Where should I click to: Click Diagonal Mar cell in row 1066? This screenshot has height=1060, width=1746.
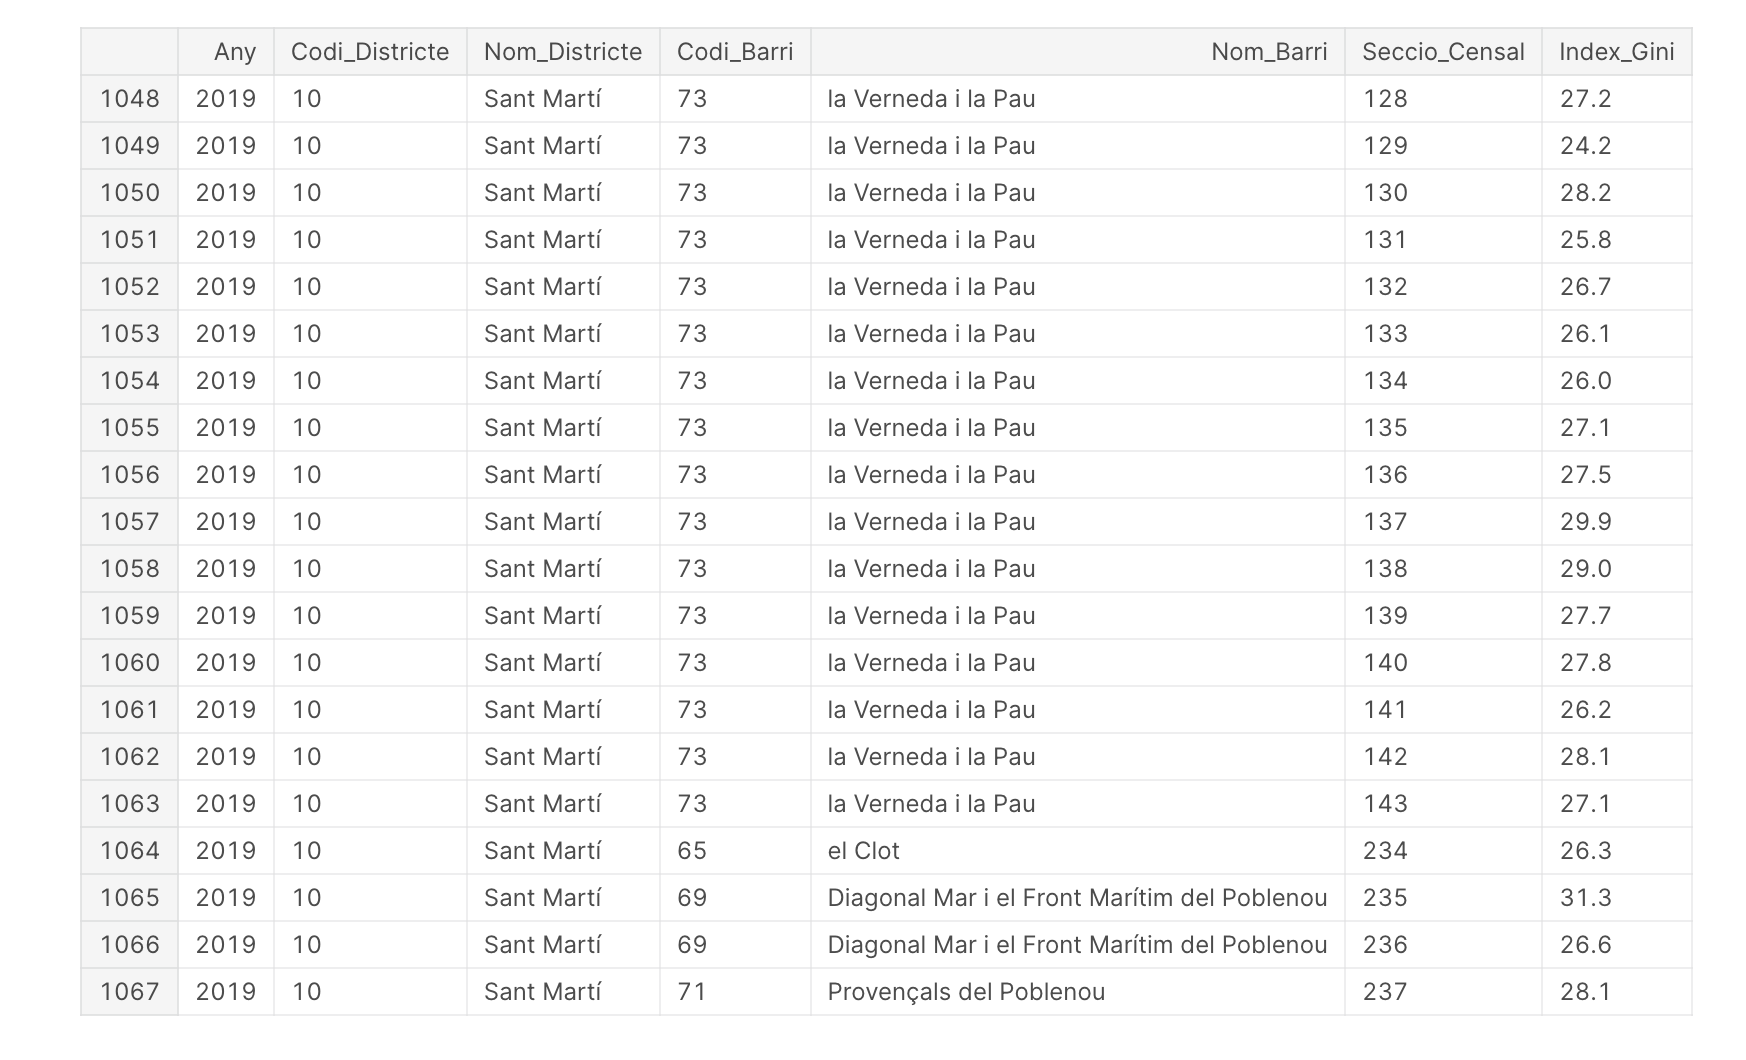tap(1078, 945)
